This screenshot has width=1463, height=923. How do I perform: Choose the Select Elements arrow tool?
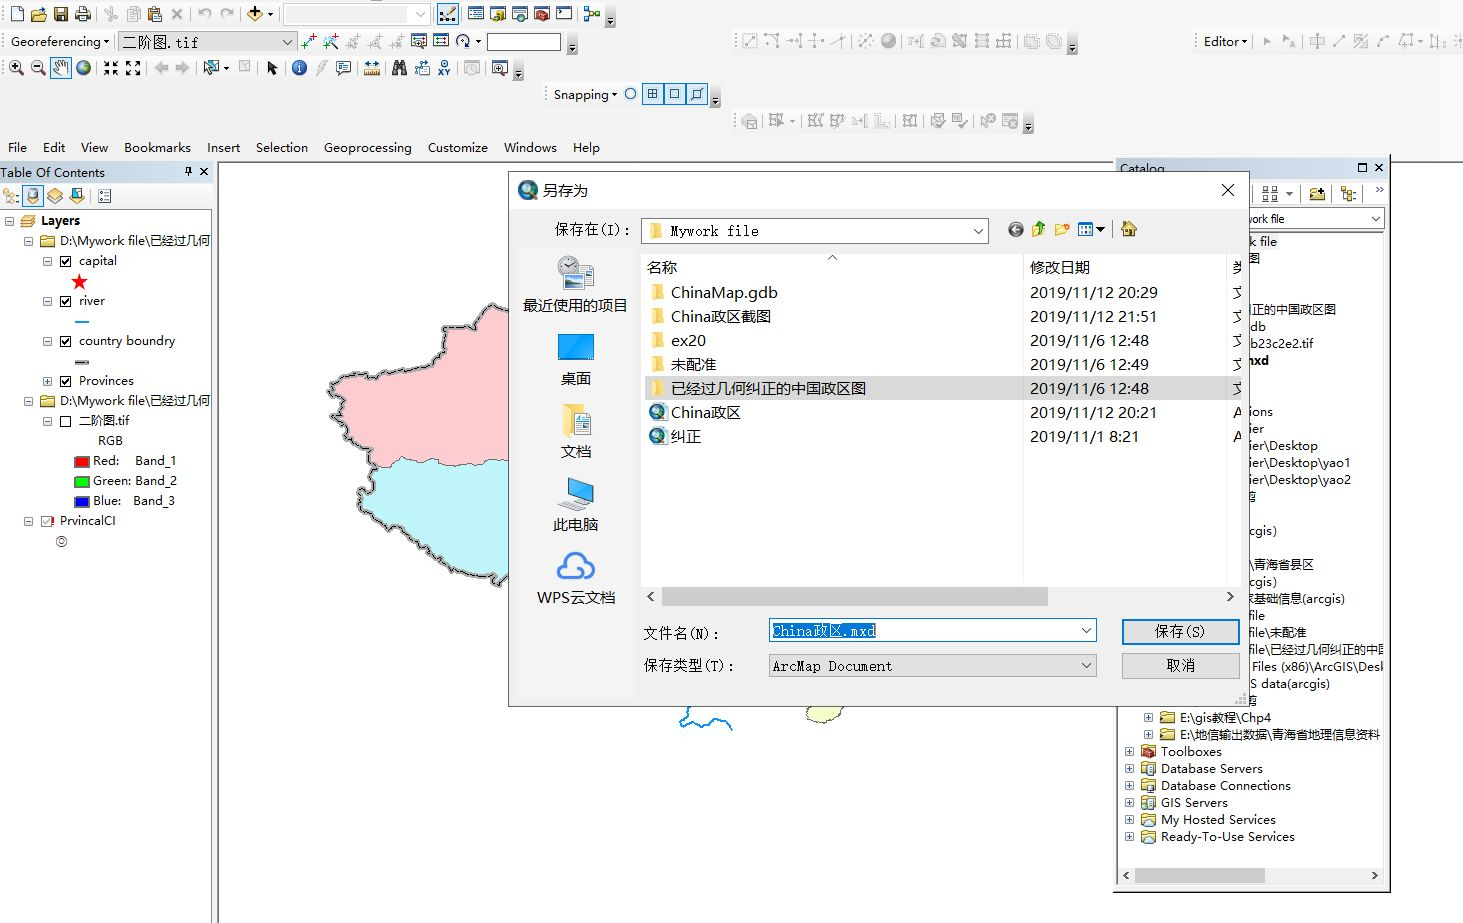coord(272,68)
